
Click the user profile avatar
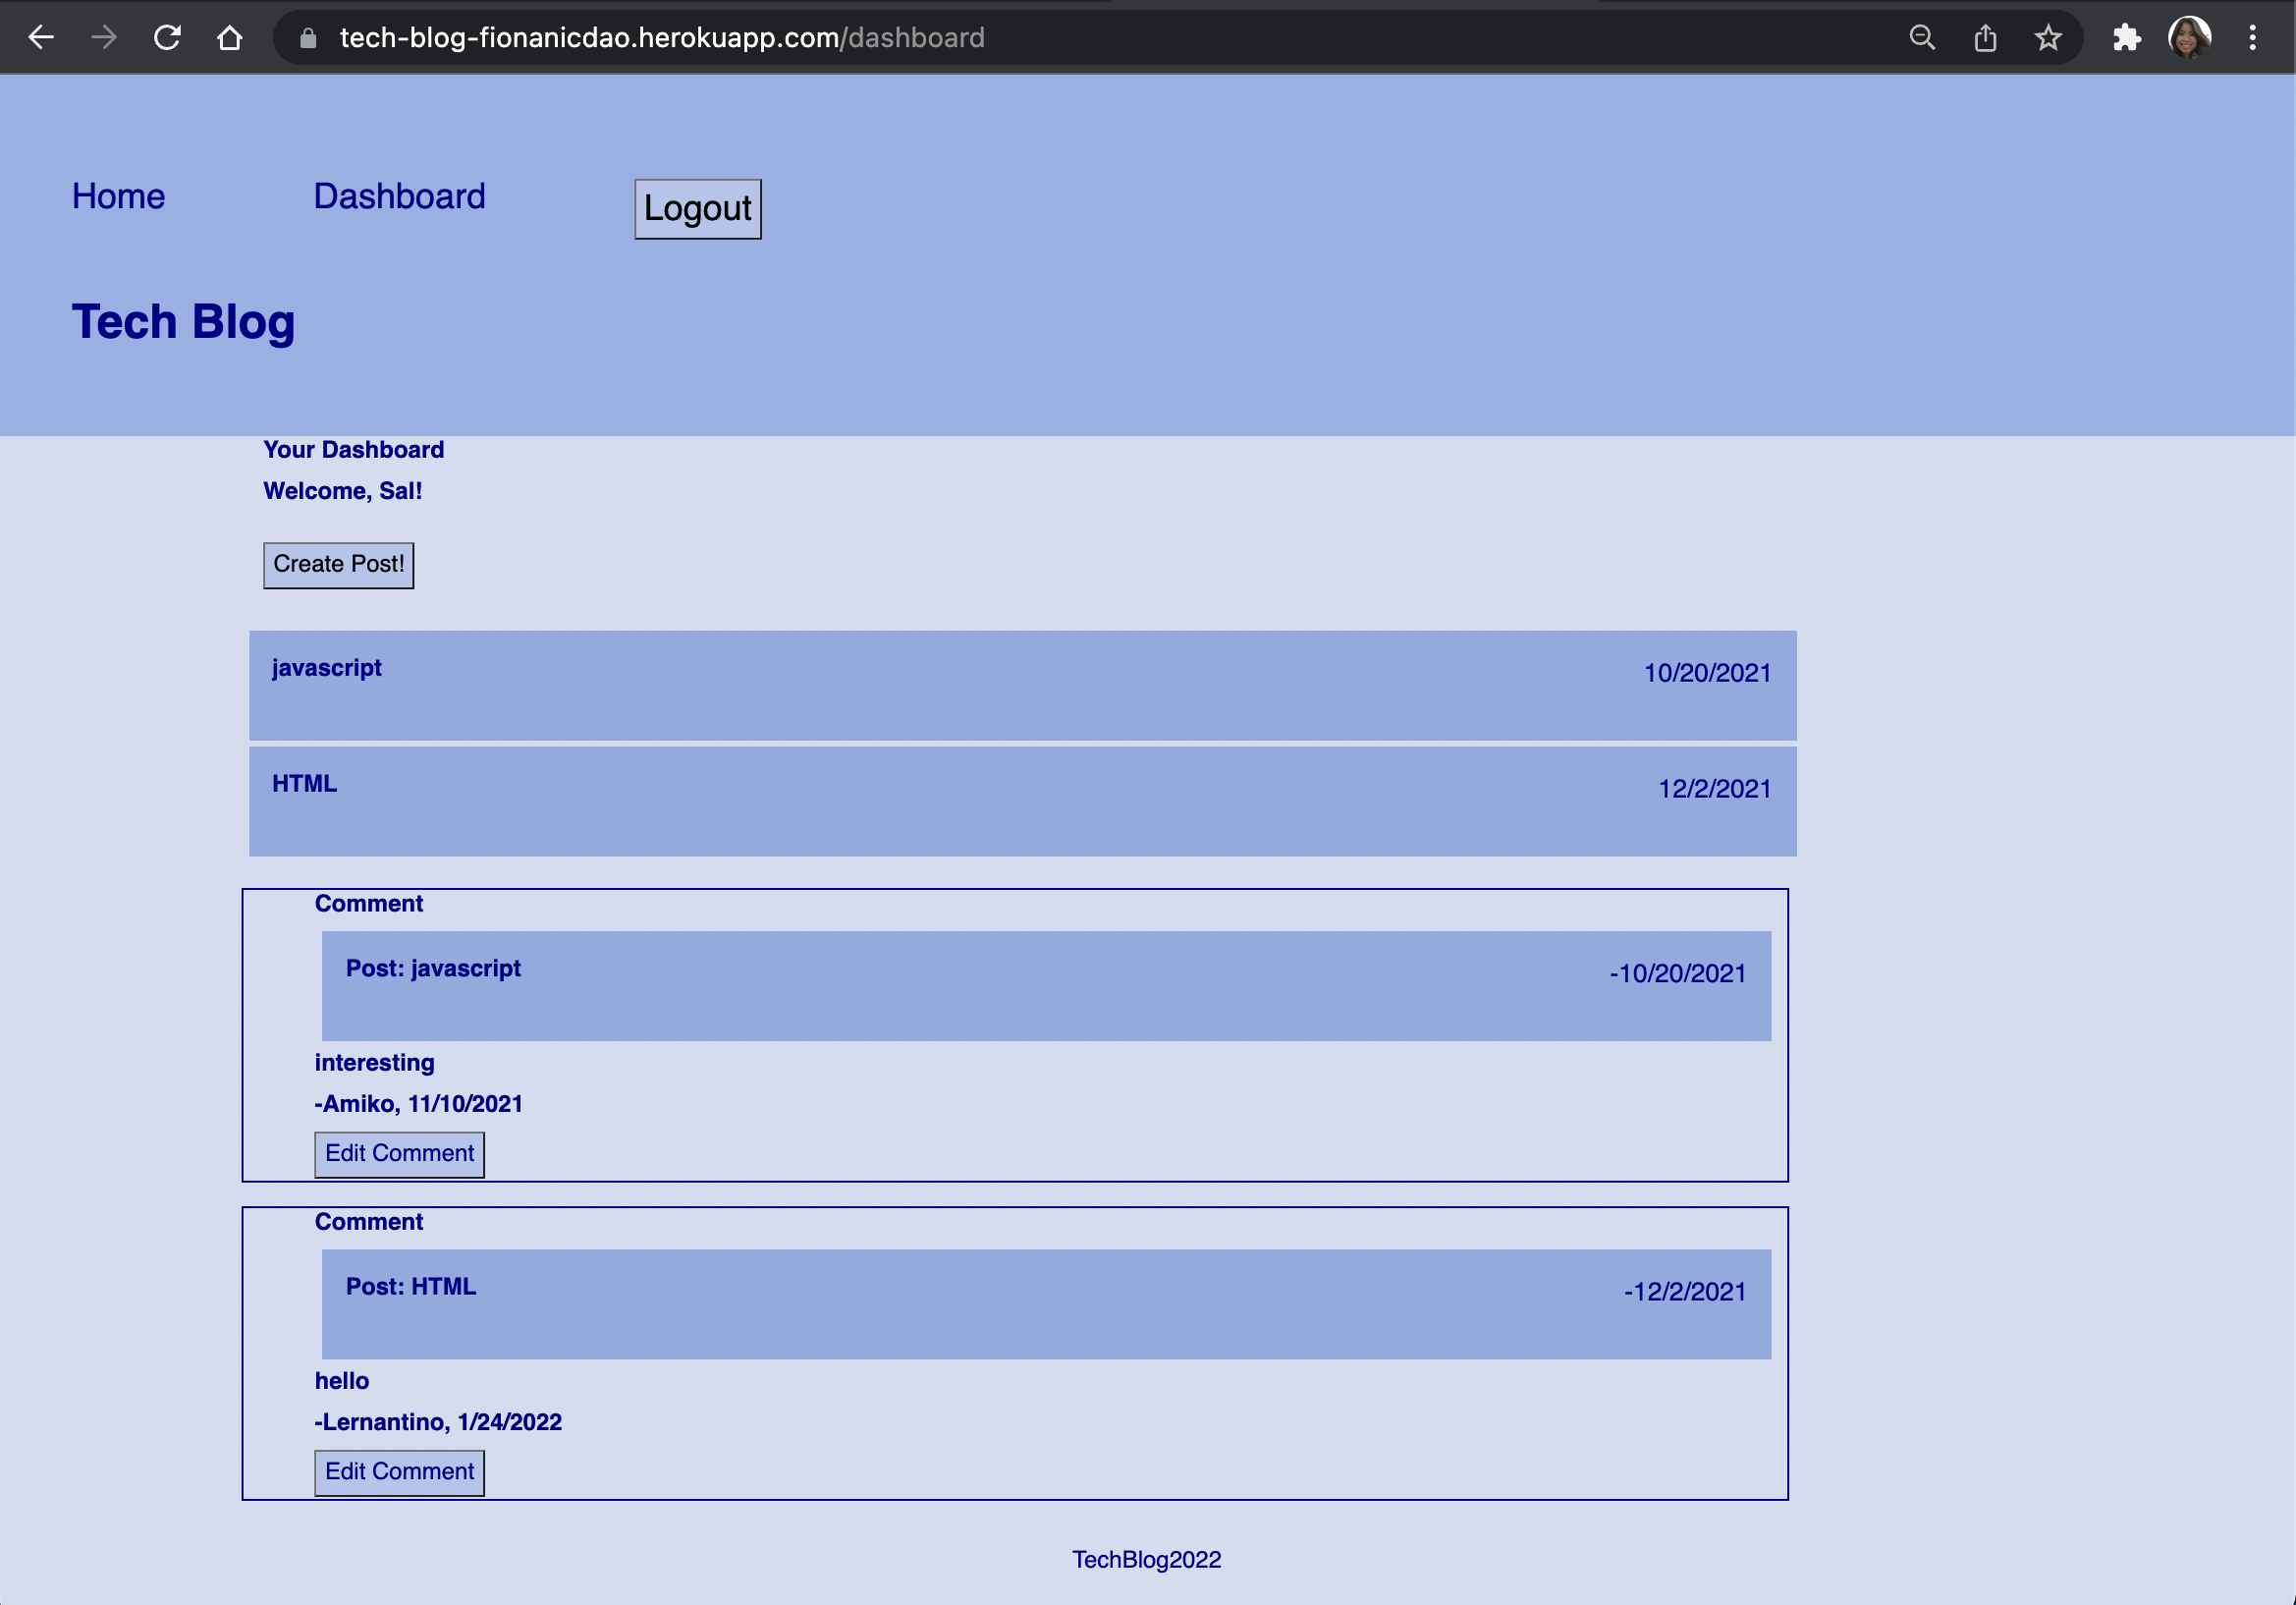tap(2189, 38)
